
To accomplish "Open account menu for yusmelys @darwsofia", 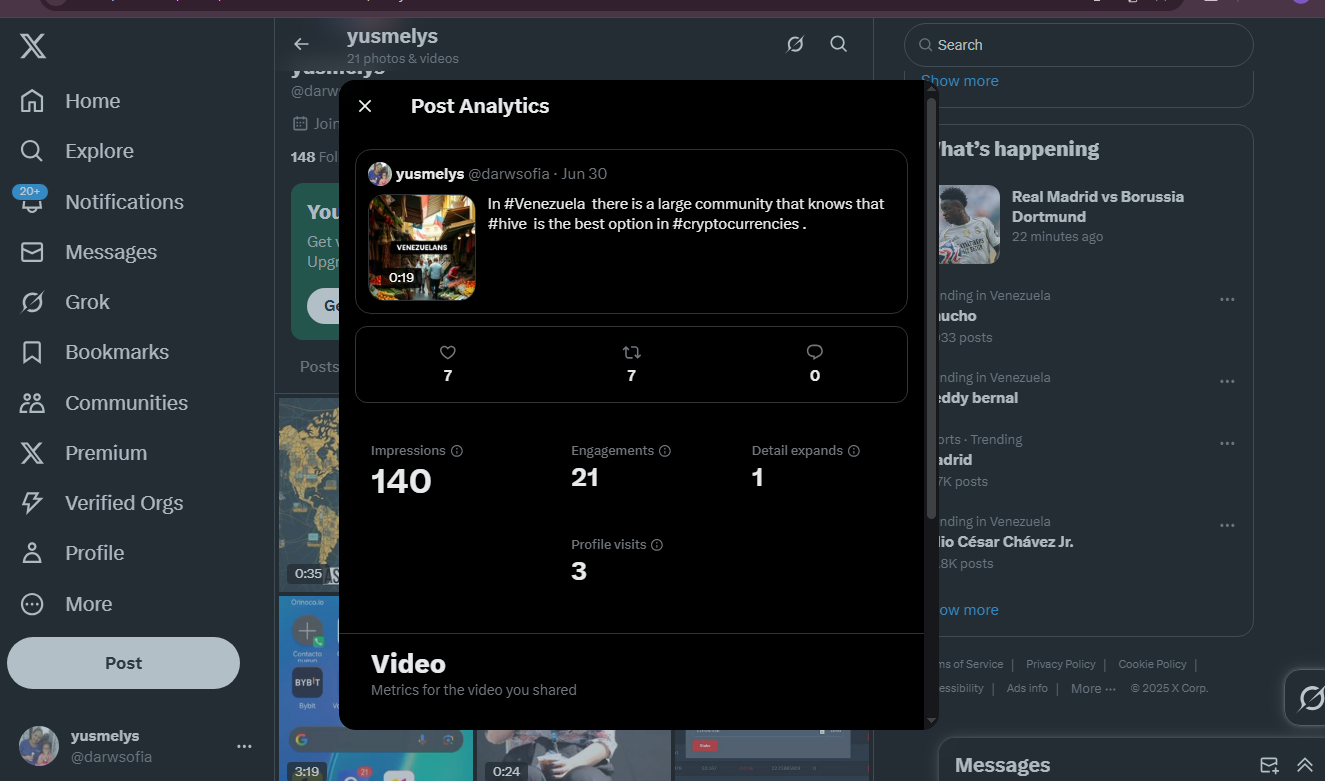I will (x=136, y=746).
